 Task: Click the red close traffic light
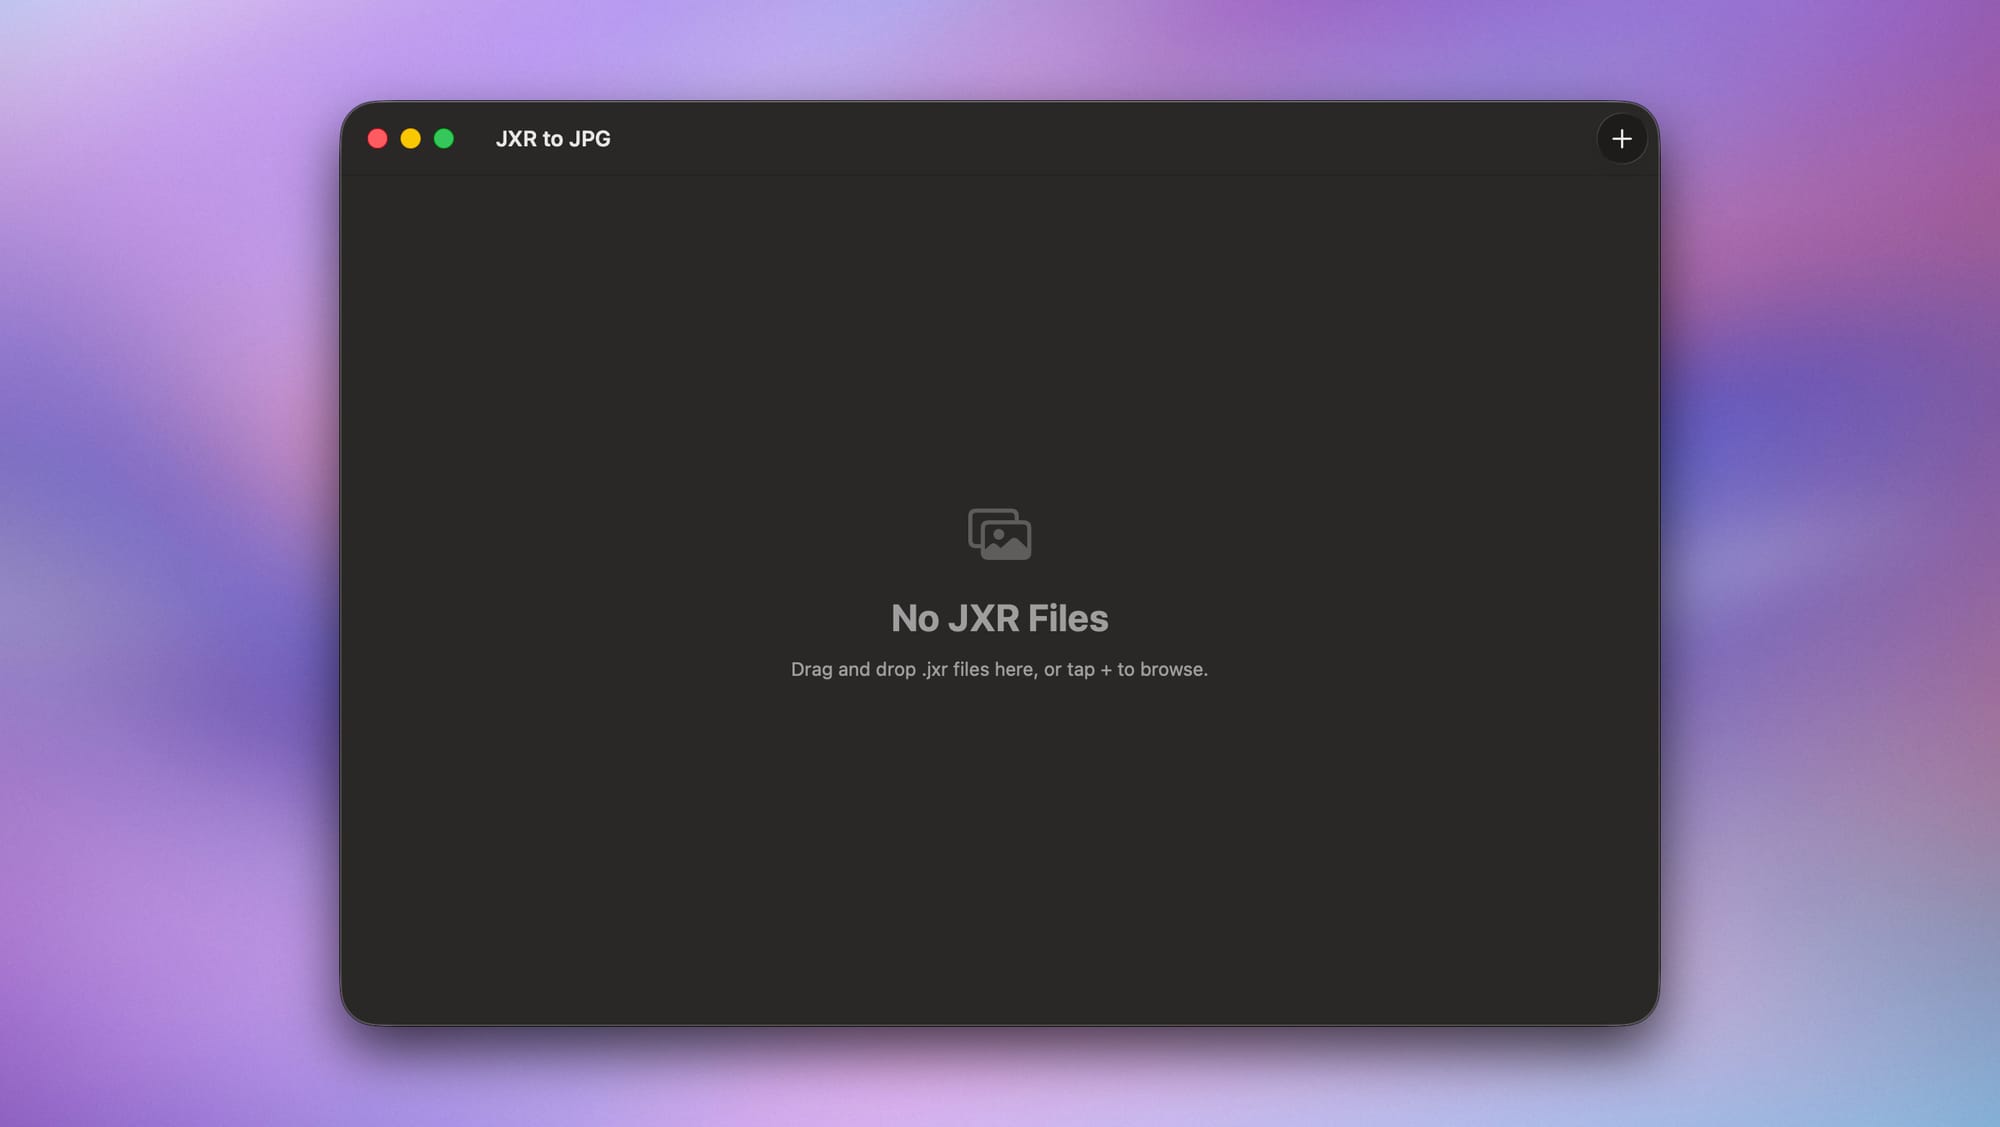(x=378, y=138)
